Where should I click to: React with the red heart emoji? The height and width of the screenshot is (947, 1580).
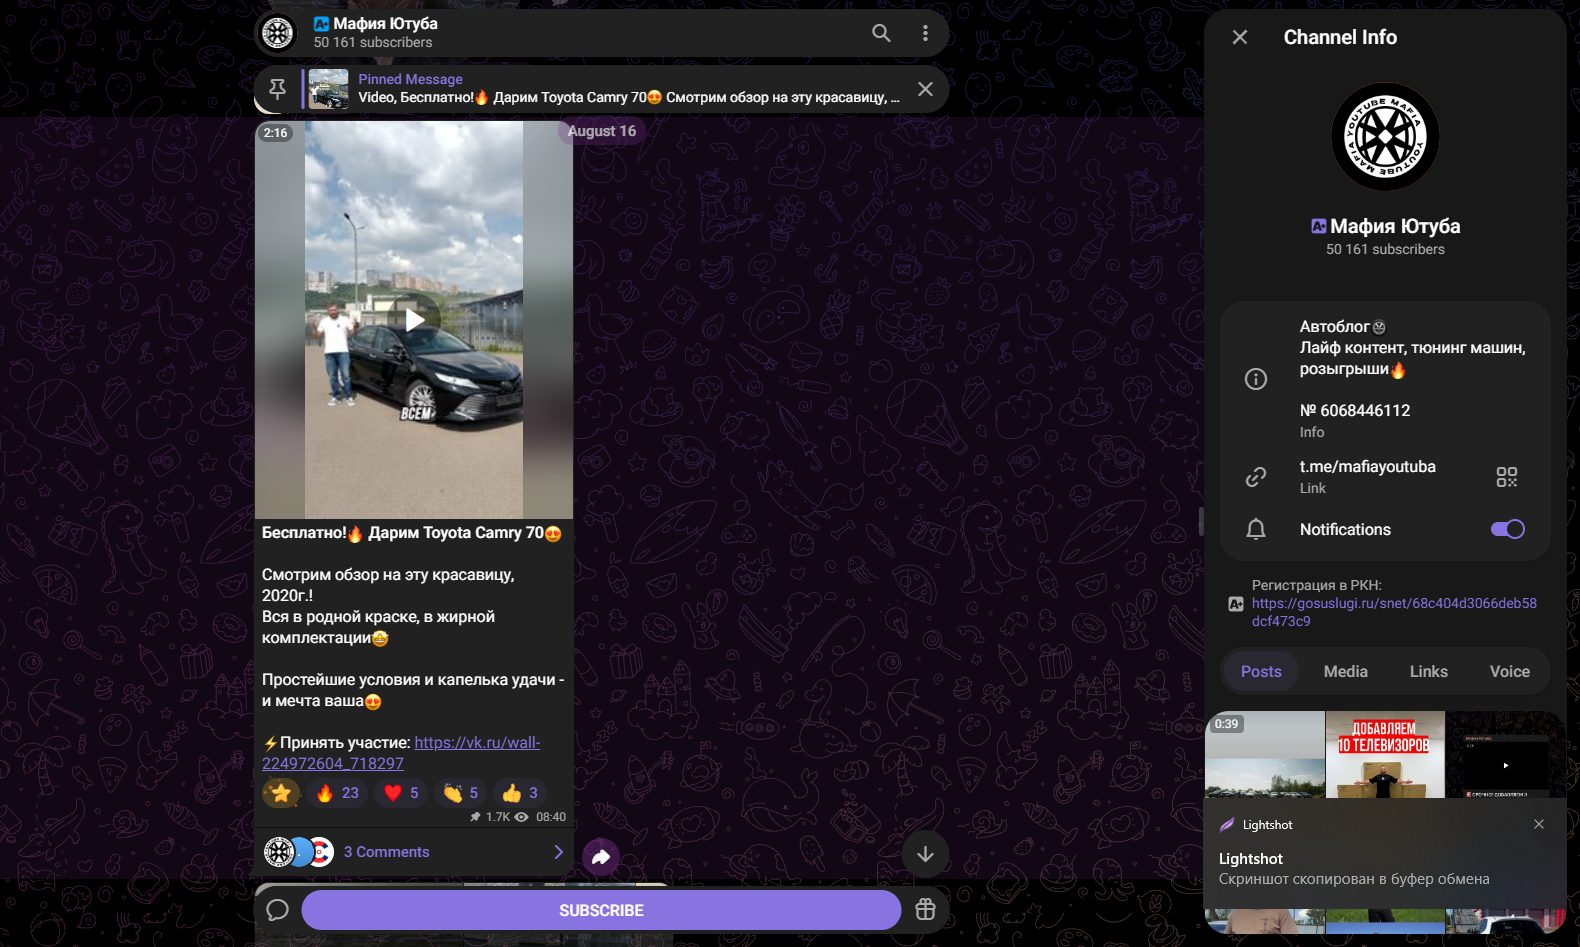(x=402, y=793)
